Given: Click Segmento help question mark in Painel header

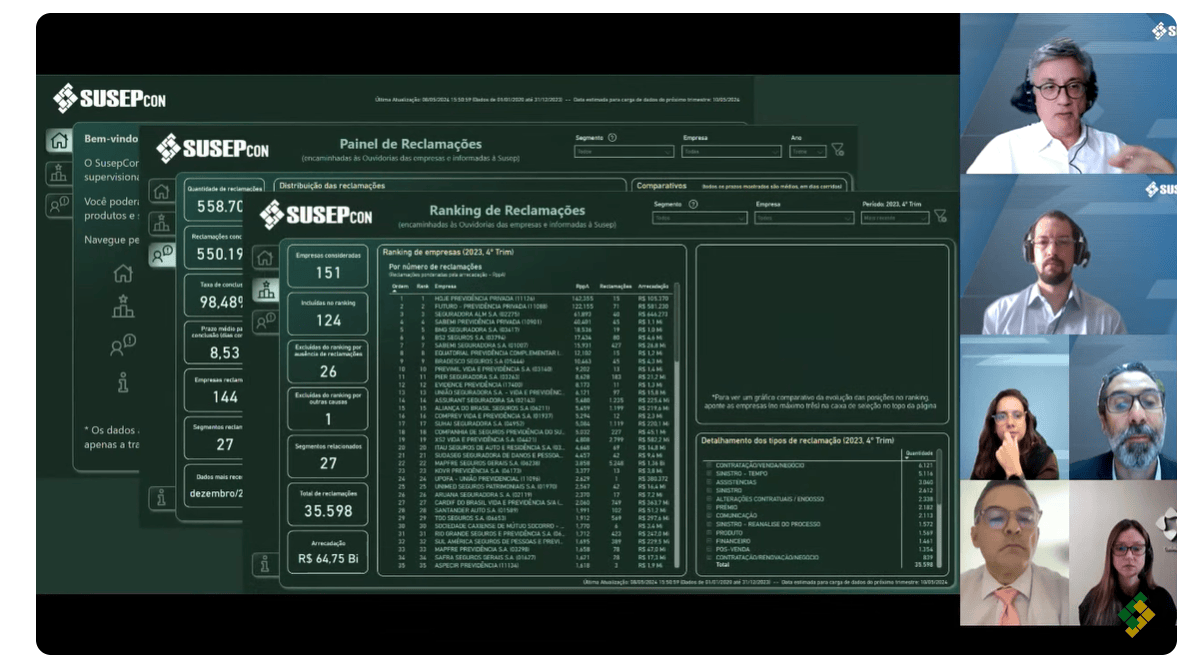Looking at the screenshot, I should 612,138.
